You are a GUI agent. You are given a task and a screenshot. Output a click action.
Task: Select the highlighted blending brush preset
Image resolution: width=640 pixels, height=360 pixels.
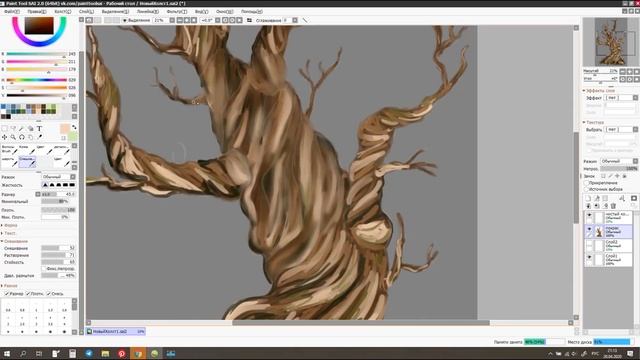click(27, 162)
